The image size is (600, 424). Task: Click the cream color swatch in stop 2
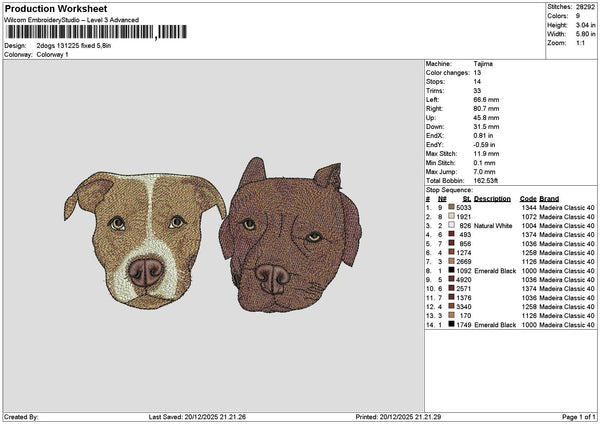click(x=452, y=216)
